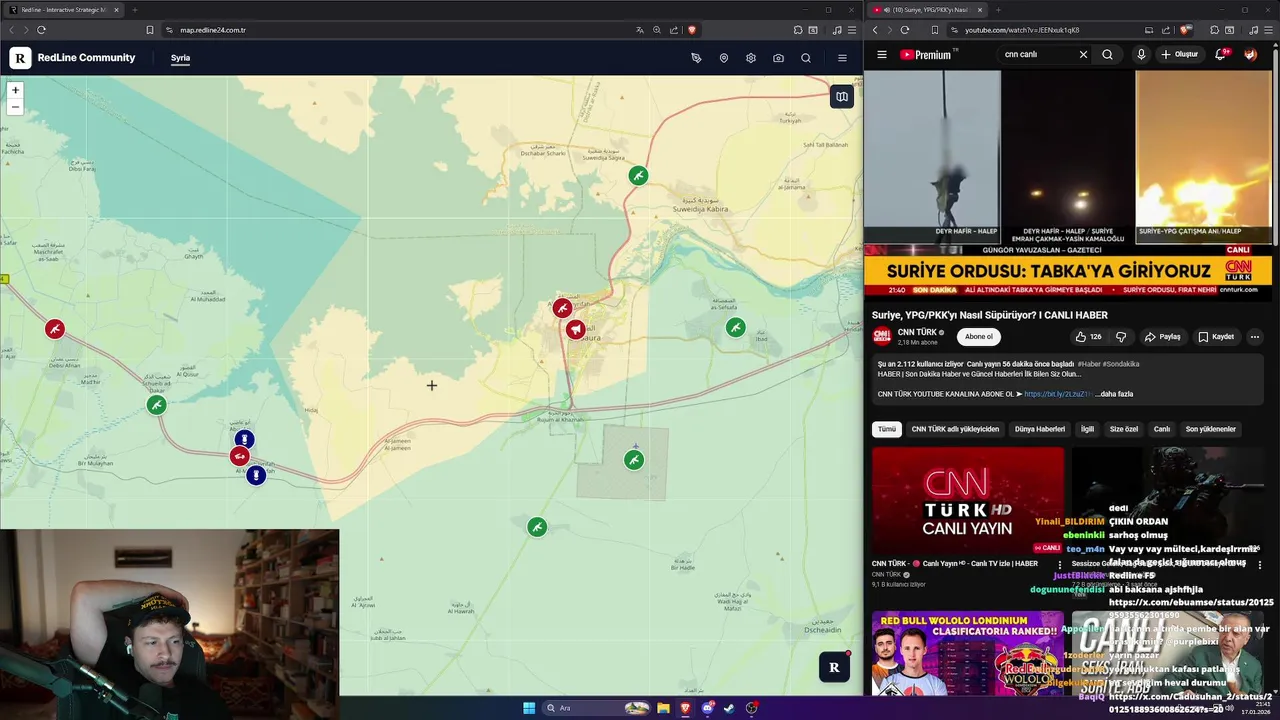Open Brave browser from the taskbar

685,708
